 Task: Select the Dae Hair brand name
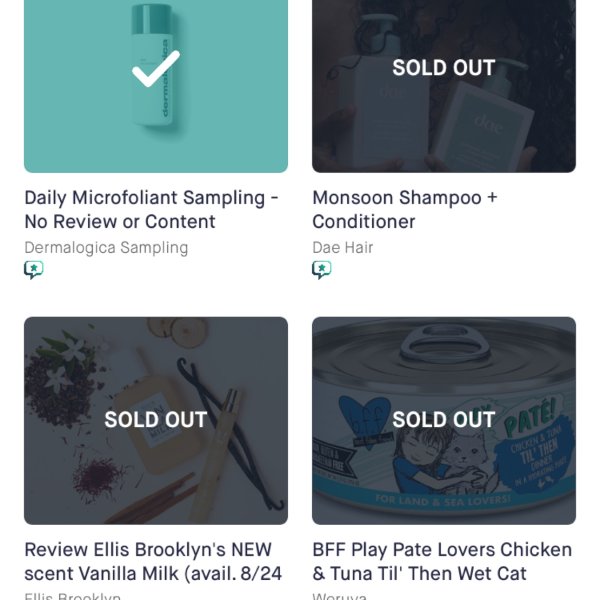[343, 248]
